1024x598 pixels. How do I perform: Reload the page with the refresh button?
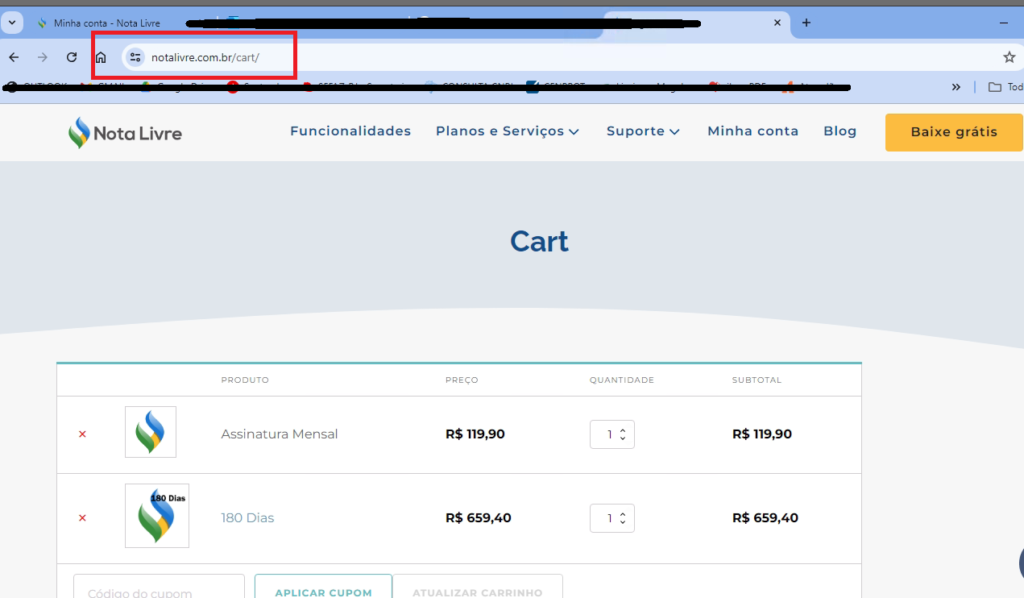coord(71,58)
